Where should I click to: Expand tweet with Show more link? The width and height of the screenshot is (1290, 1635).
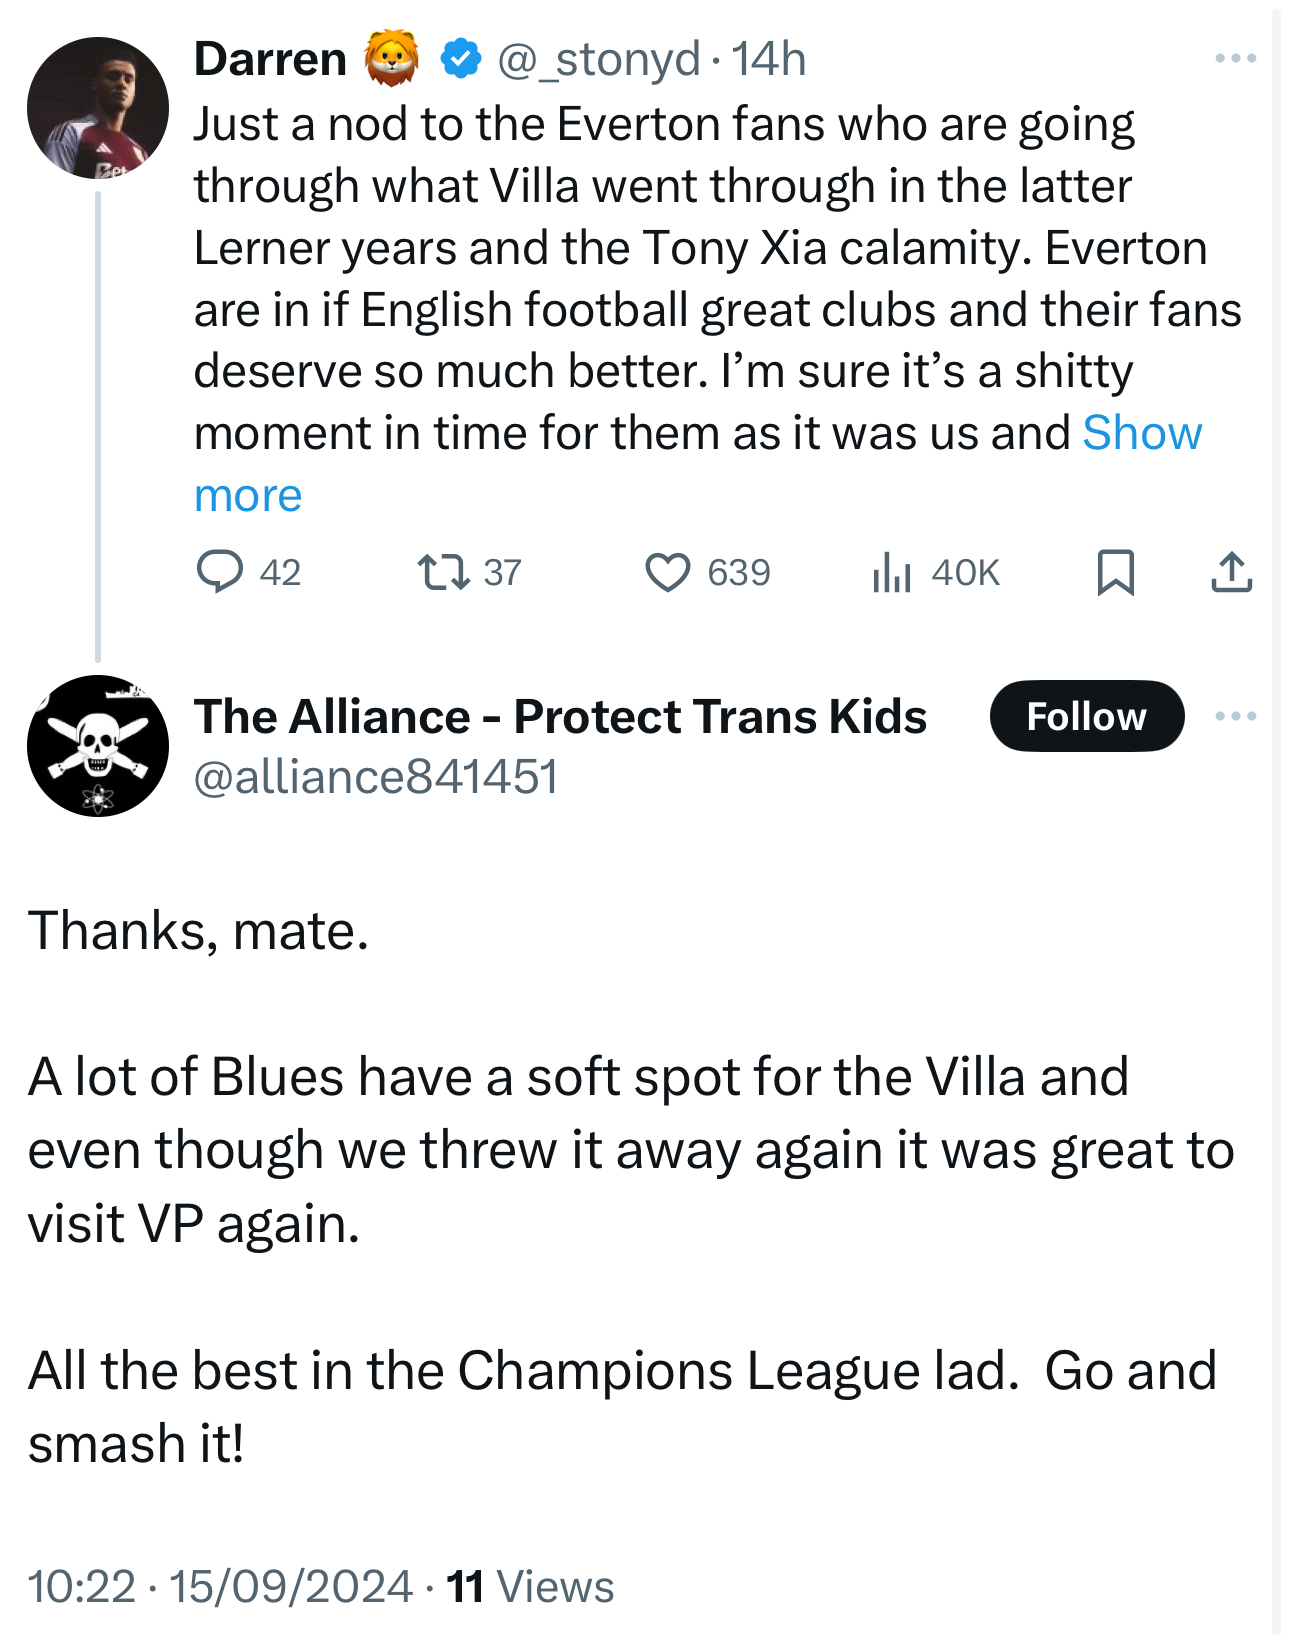(1141, 433)
